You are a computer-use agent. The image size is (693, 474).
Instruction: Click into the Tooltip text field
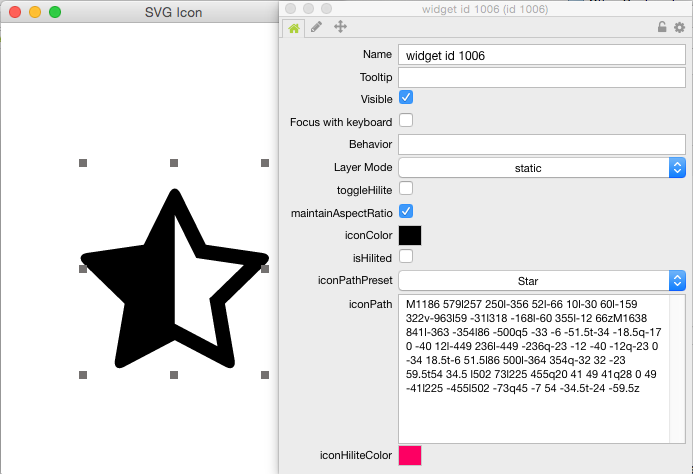[x=540, y=77]
